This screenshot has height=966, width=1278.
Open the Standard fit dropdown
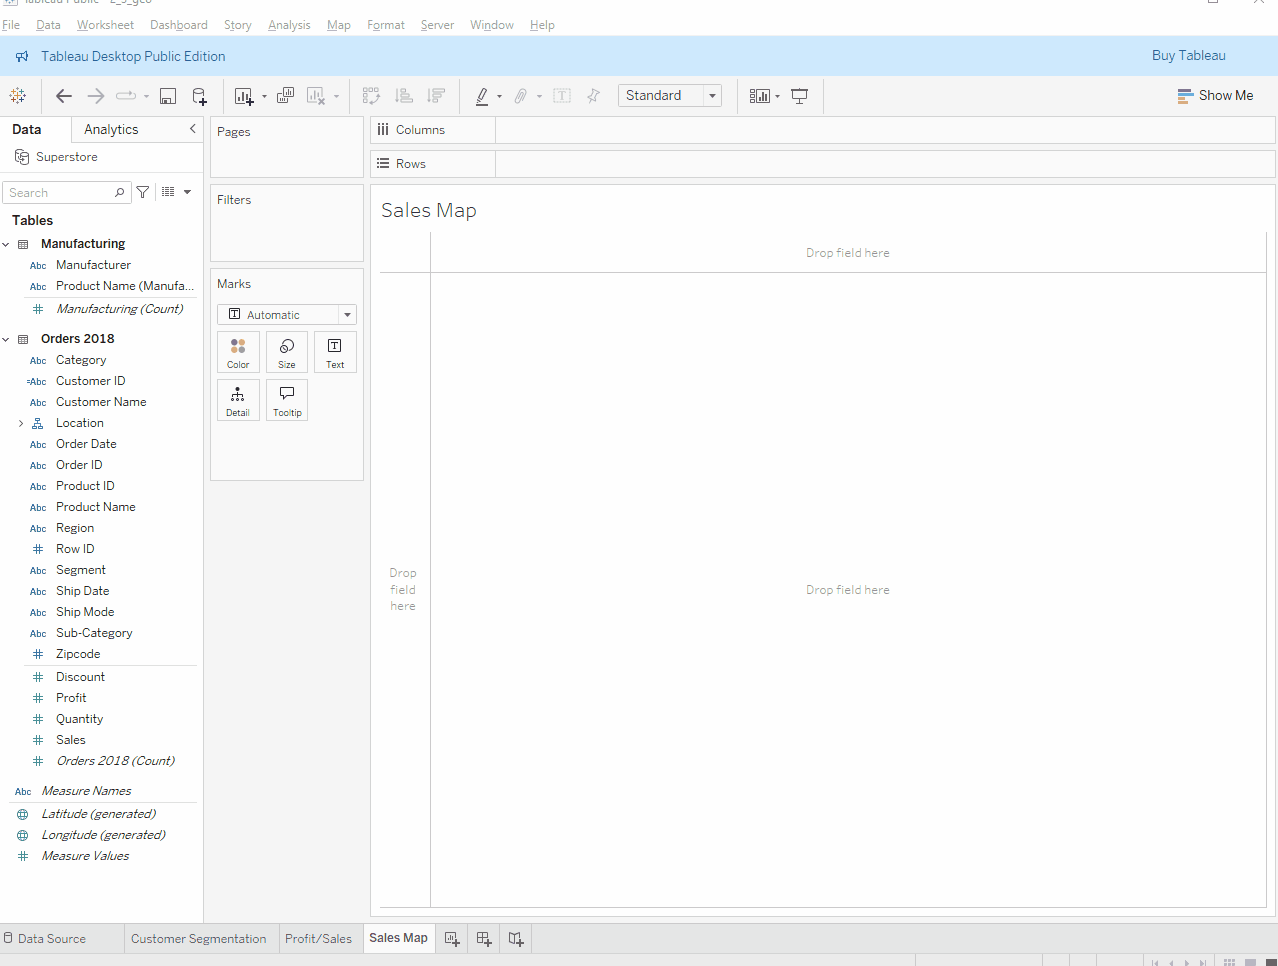pyautogui.click(x=670, y=96)
